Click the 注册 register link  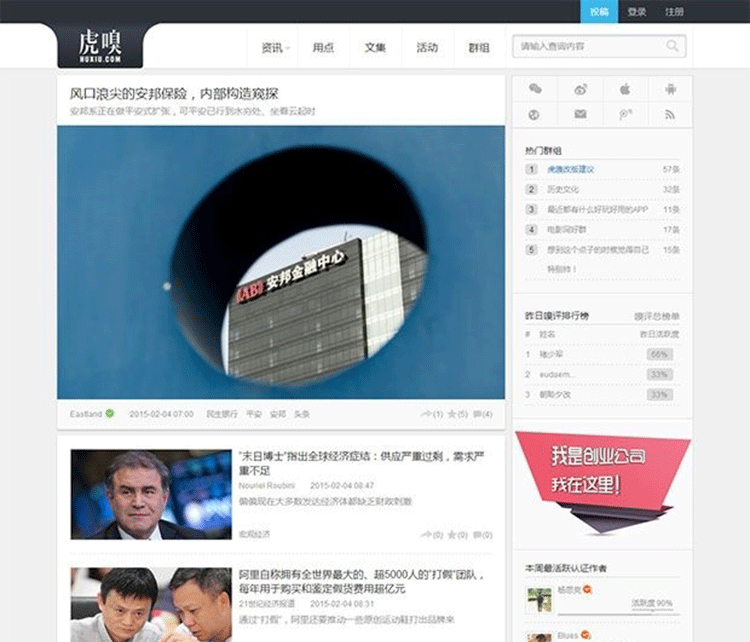pos(674,11)
